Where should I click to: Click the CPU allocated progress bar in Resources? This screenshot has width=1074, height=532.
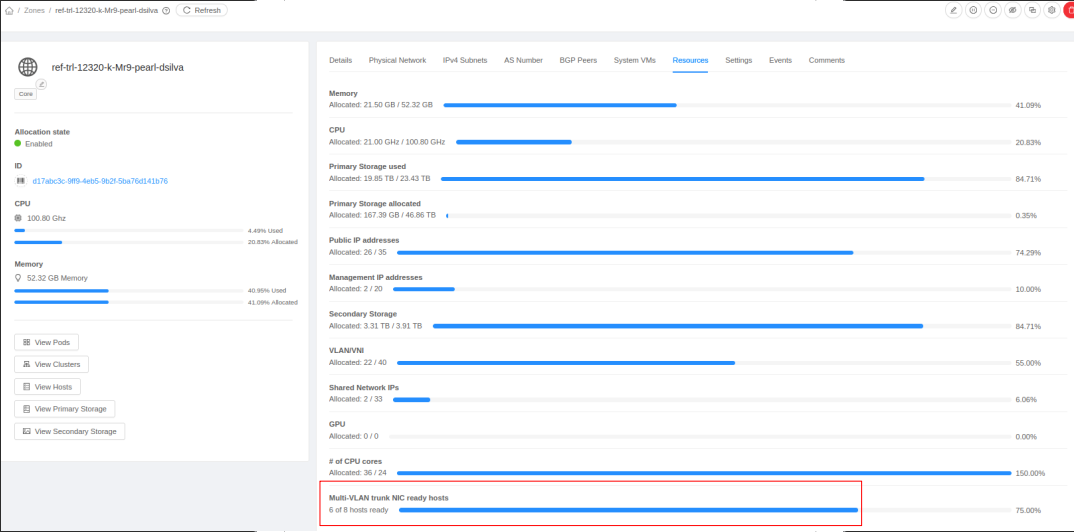point(733,142)
